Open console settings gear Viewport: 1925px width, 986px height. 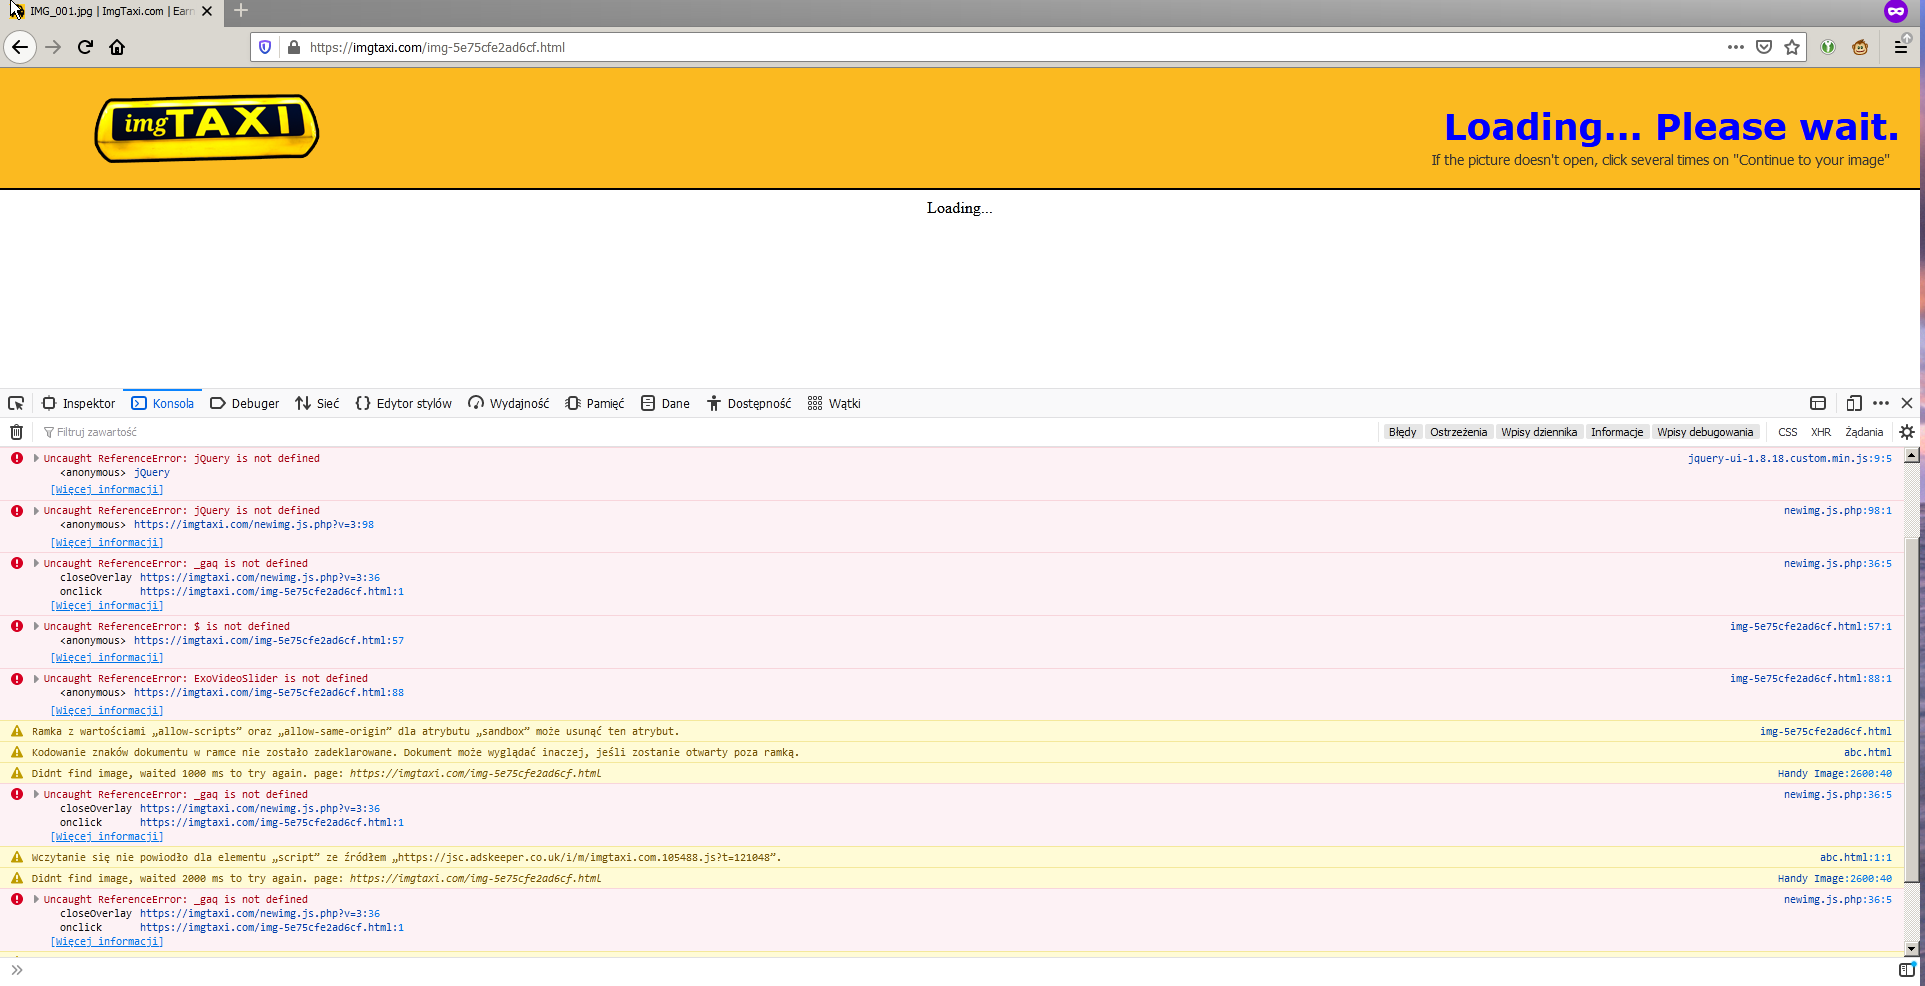pyautogui.click(x=1907, y=432)
